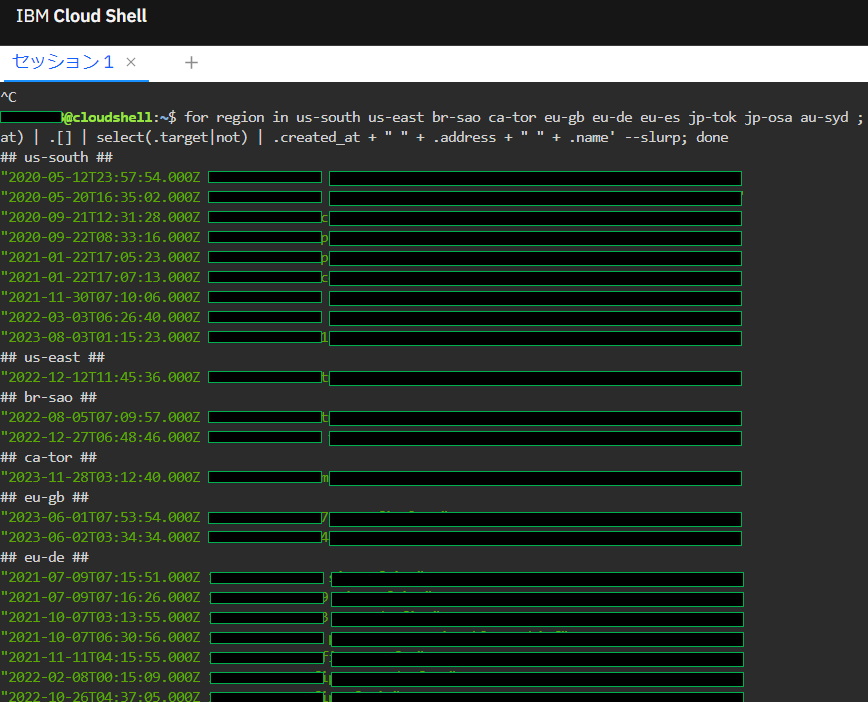Click the IBM Cloud Shell title
The width and height of the screenshot is (868, 702).
[81, 16]
